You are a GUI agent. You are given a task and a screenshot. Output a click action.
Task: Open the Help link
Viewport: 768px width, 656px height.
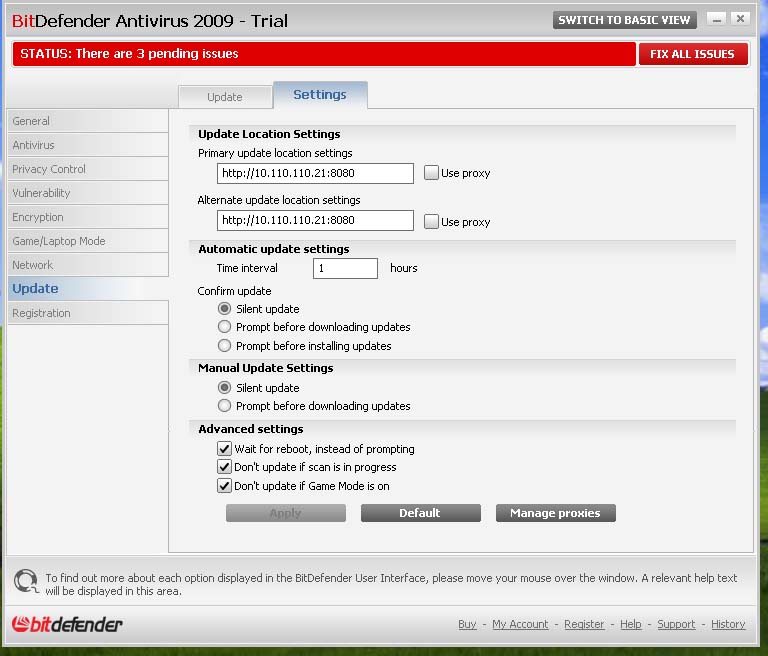pyautogui.click(x=631, y=624)
